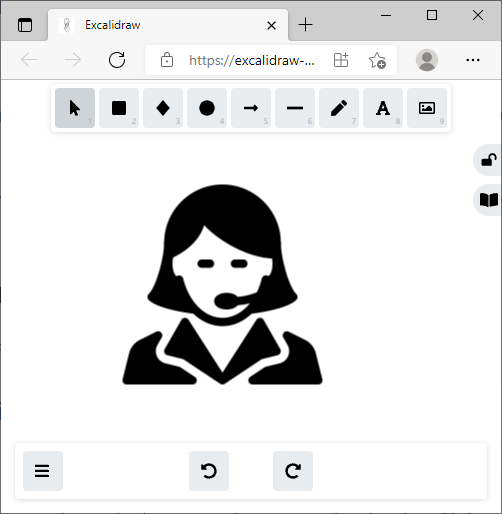Open browser Settings and more menu
Screen dimensions: 502x514
tap(473, 60)
